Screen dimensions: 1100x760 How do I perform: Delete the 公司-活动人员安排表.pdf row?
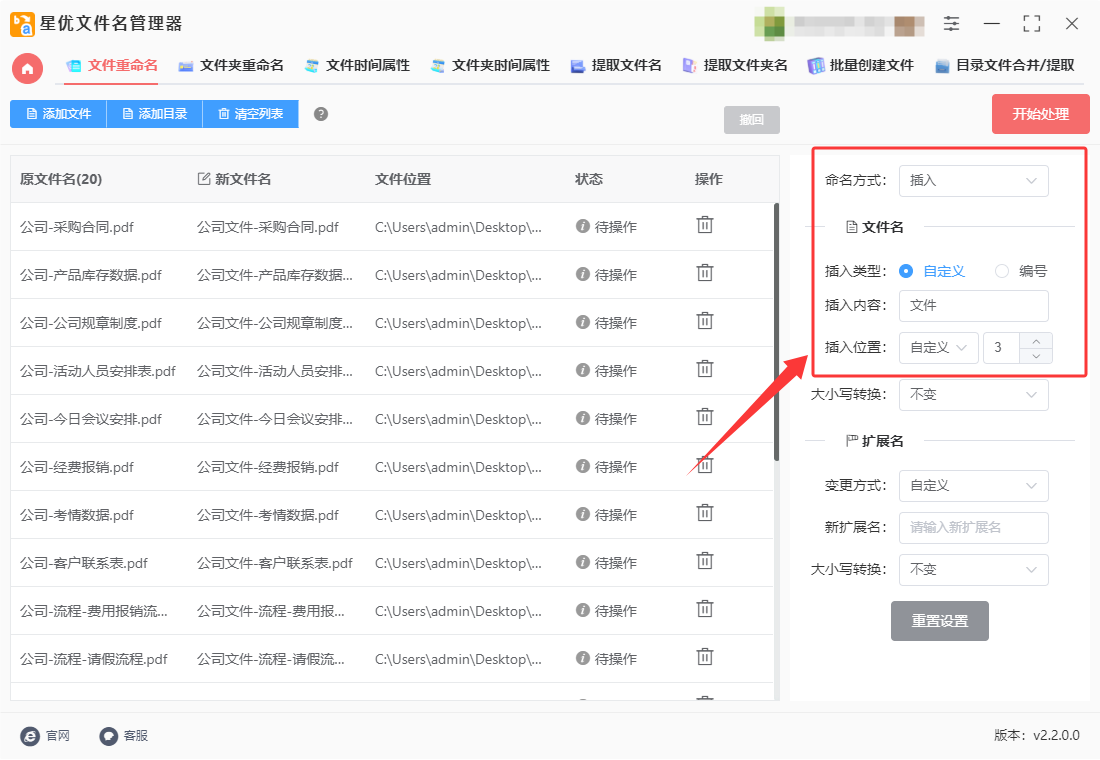coord(704,368)
